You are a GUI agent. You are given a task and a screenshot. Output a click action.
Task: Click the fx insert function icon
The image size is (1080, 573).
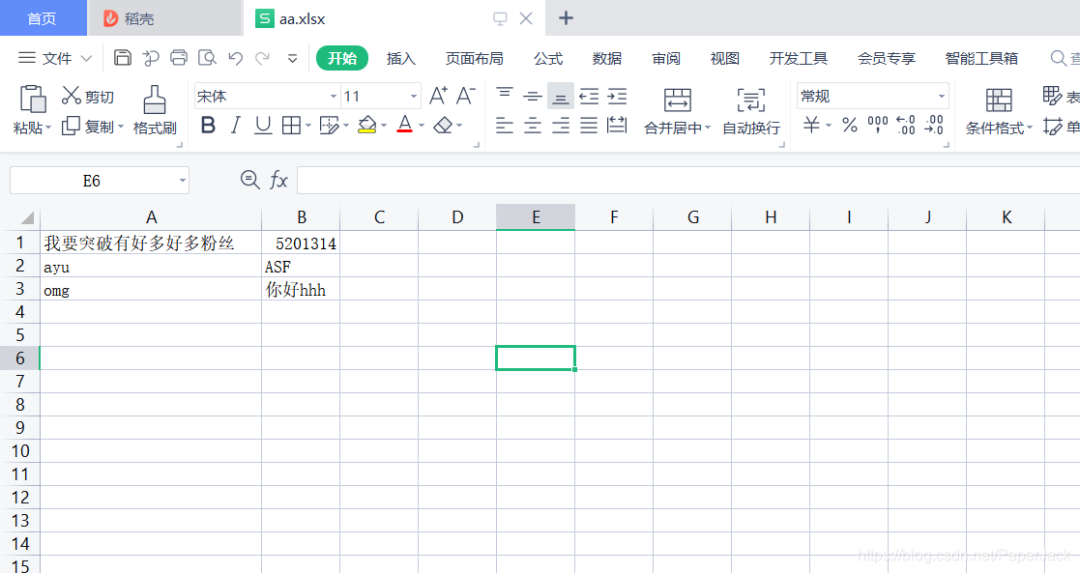tap(278, 180)
